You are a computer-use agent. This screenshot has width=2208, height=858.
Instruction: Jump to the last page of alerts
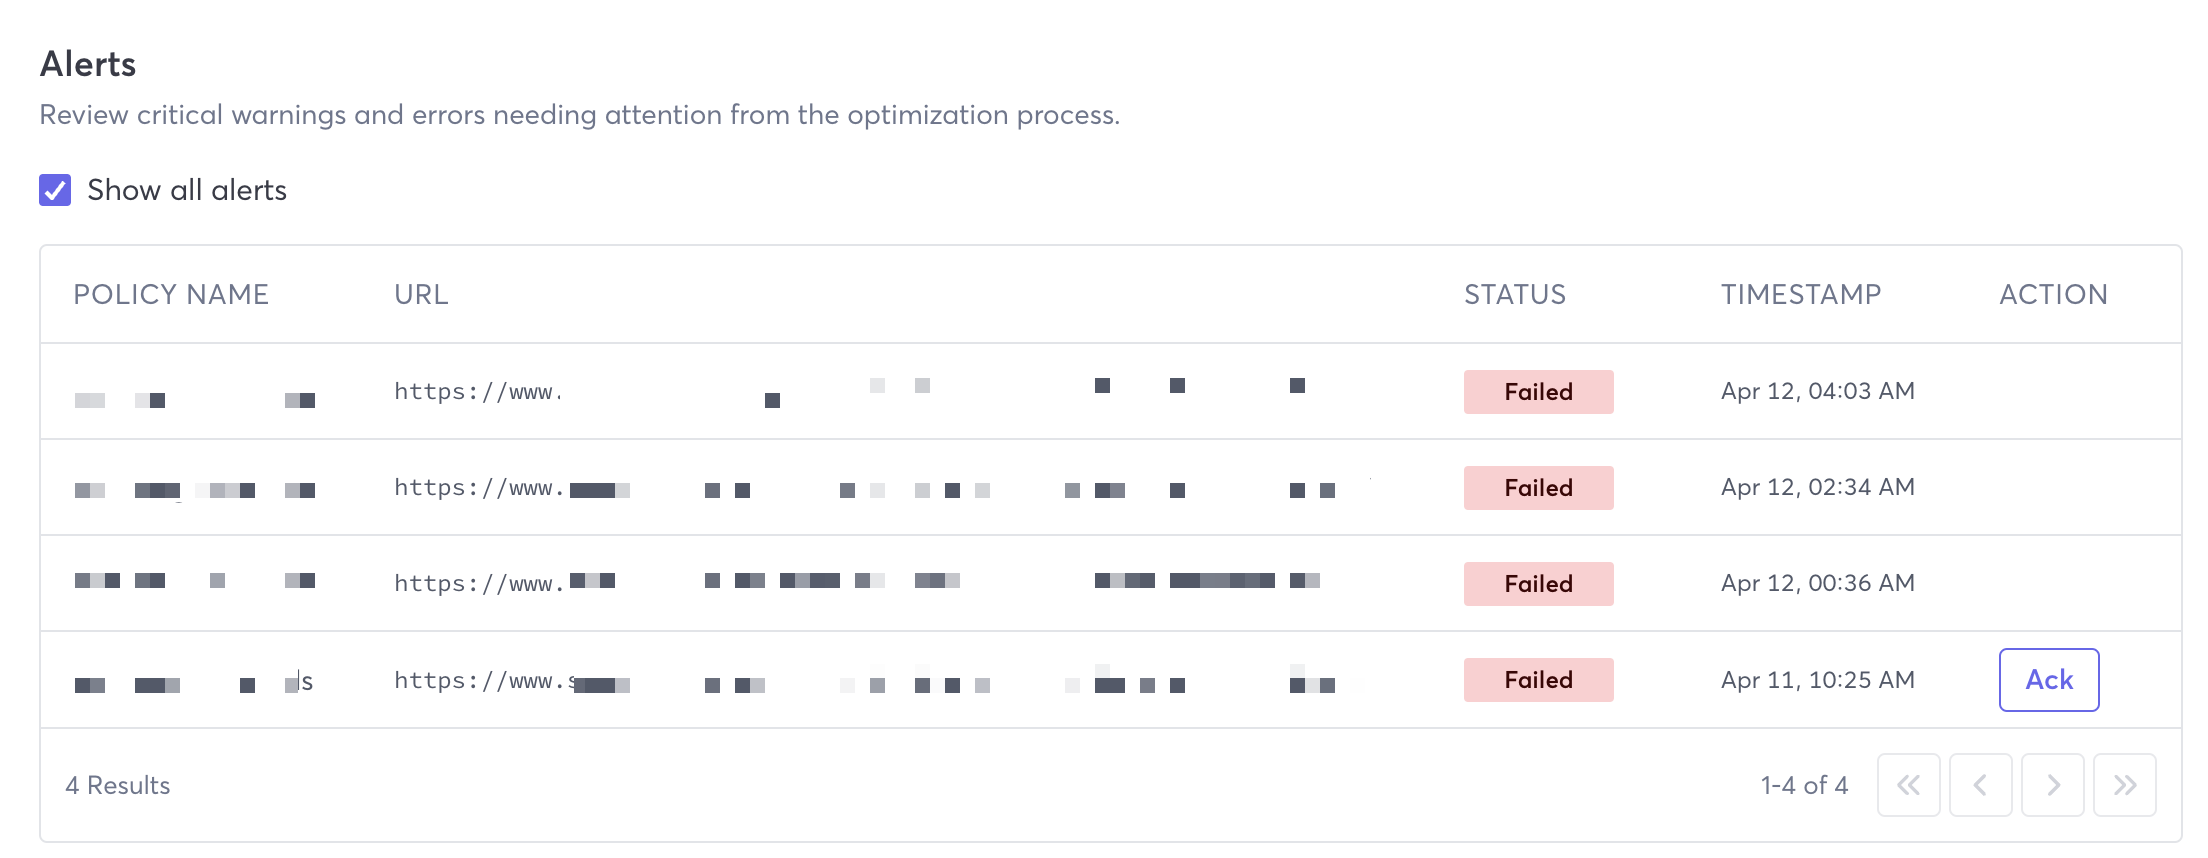click(x=2124, y=785)
